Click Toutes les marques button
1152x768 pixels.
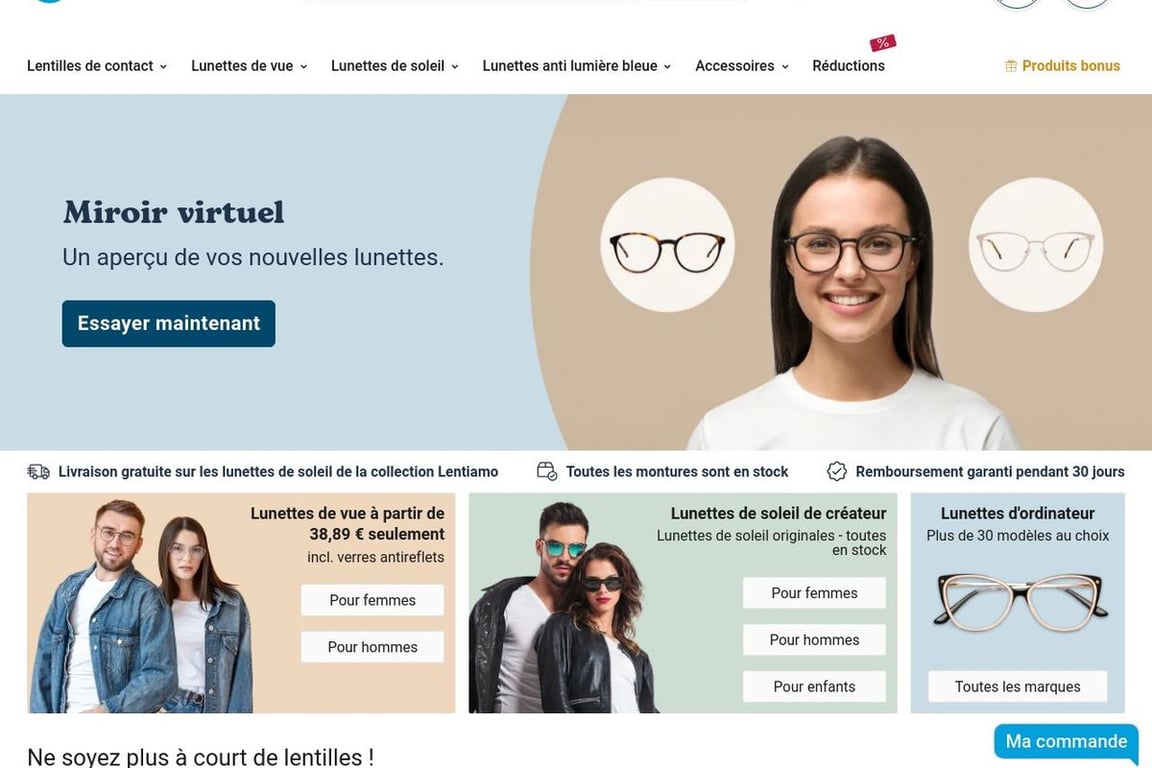coord(1018,686)
